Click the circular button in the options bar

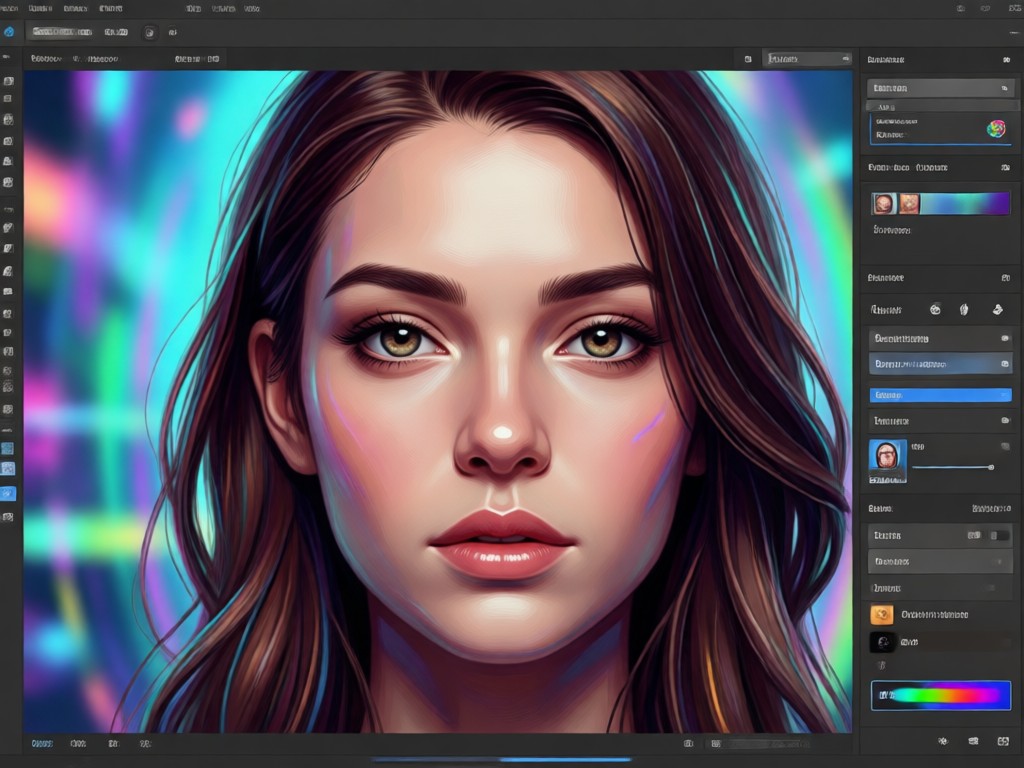pyautogui.click(x=150, y=33)
